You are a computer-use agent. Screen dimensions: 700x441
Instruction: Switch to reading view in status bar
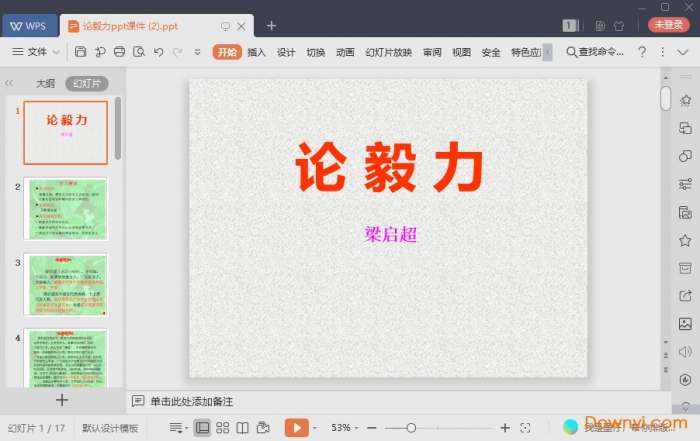(242, 428)
